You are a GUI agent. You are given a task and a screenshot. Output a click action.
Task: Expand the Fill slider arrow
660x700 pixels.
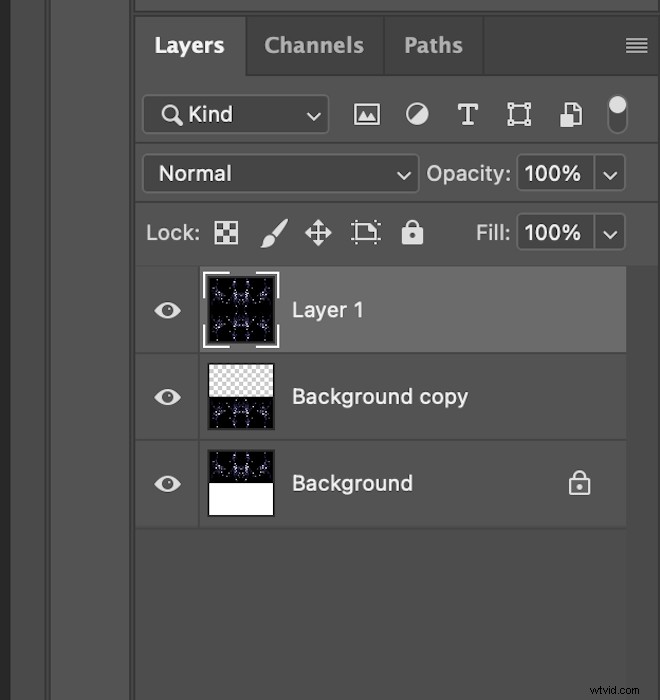click(x=610, y=232)
